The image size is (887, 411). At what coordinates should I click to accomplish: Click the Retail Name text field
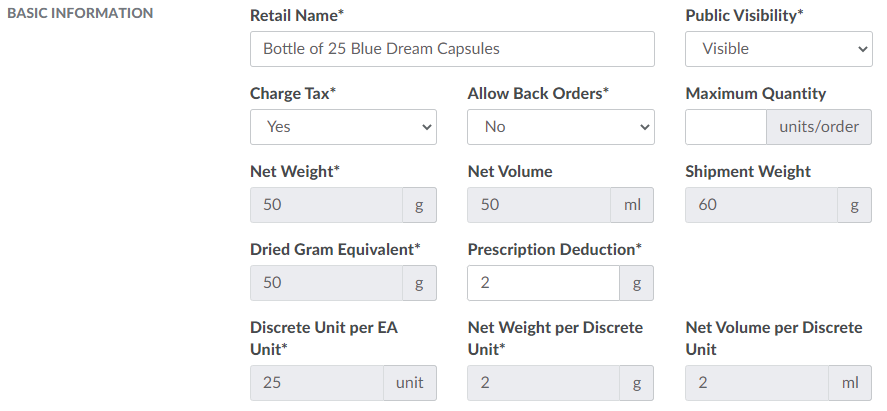click(452, 49)
